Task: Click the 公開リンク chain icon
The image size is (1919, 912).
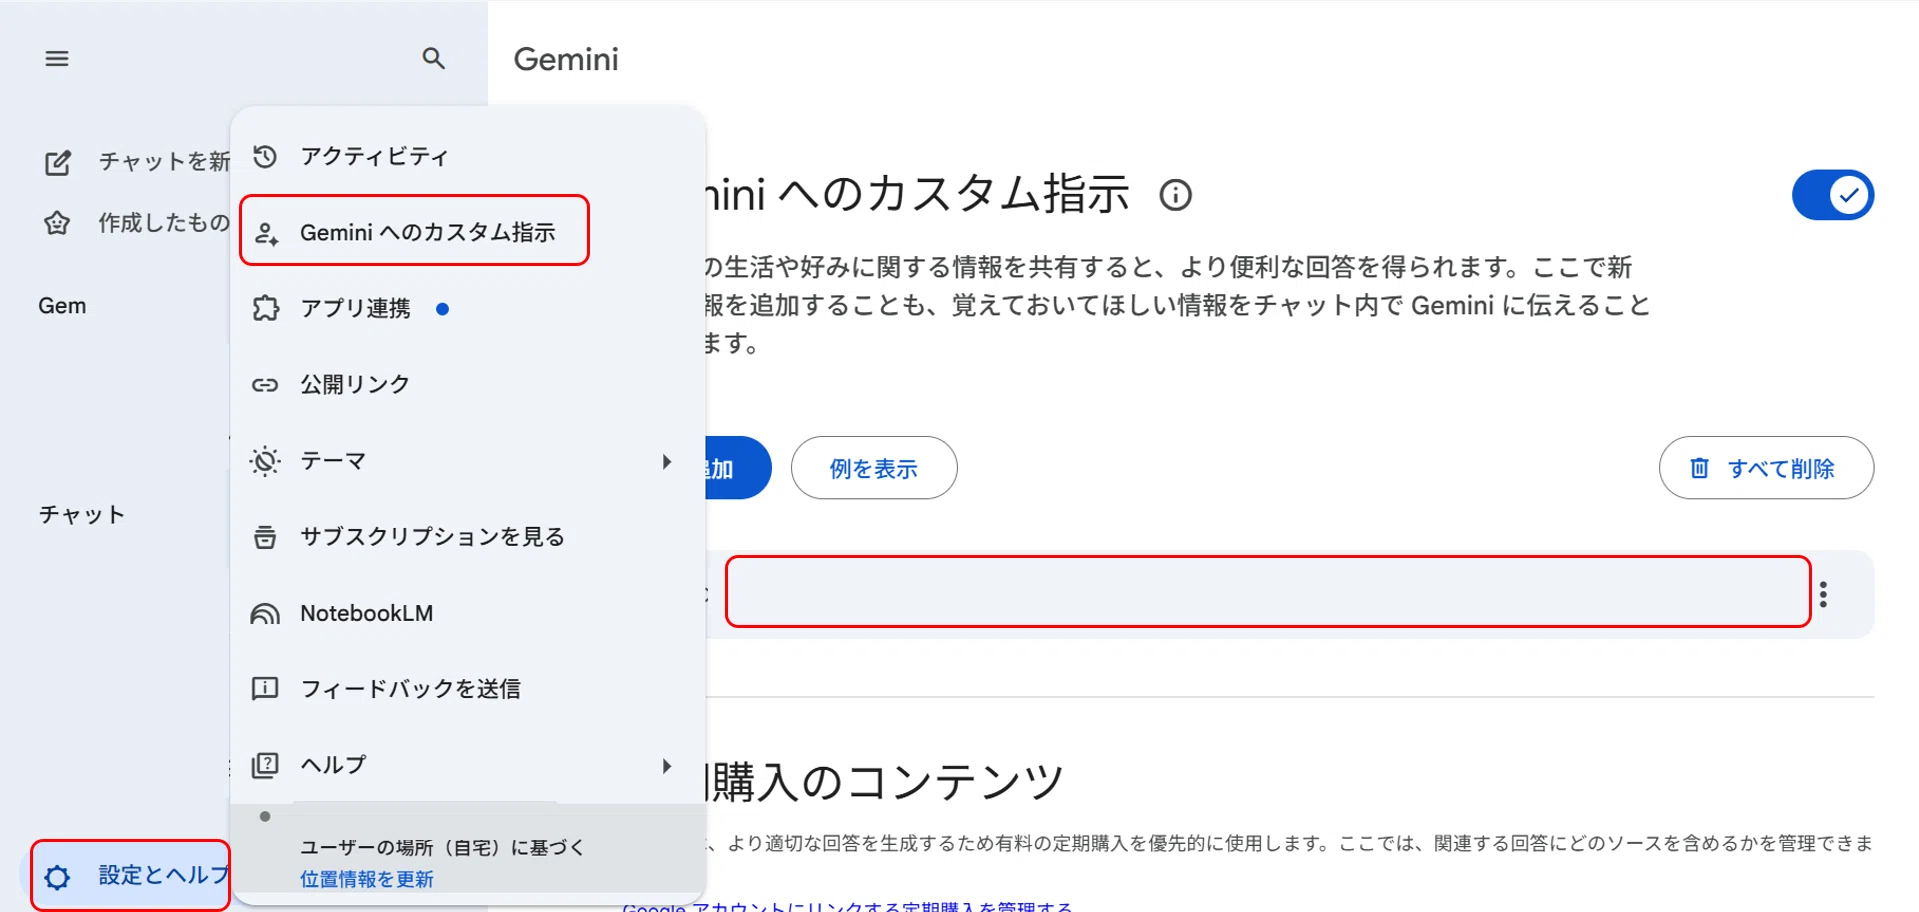Action: coord(265,385)
